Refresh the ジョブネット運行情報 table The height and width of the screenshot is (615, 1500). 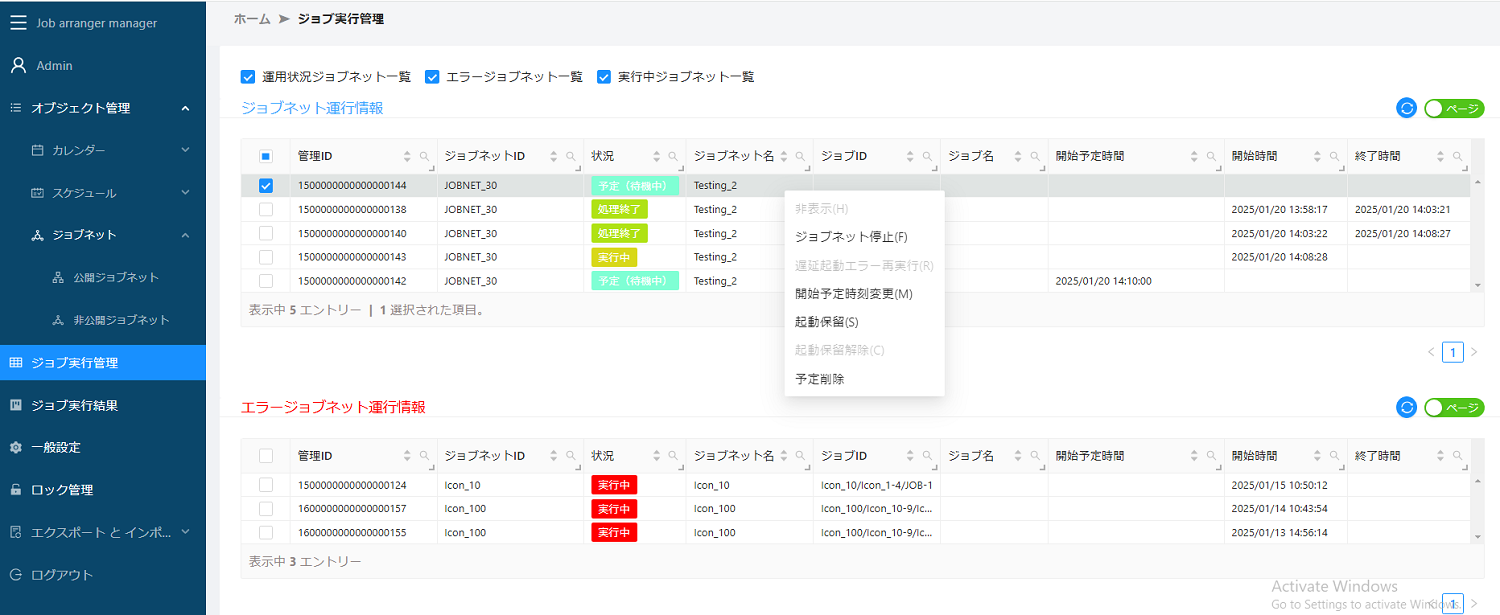point(1406,107)
